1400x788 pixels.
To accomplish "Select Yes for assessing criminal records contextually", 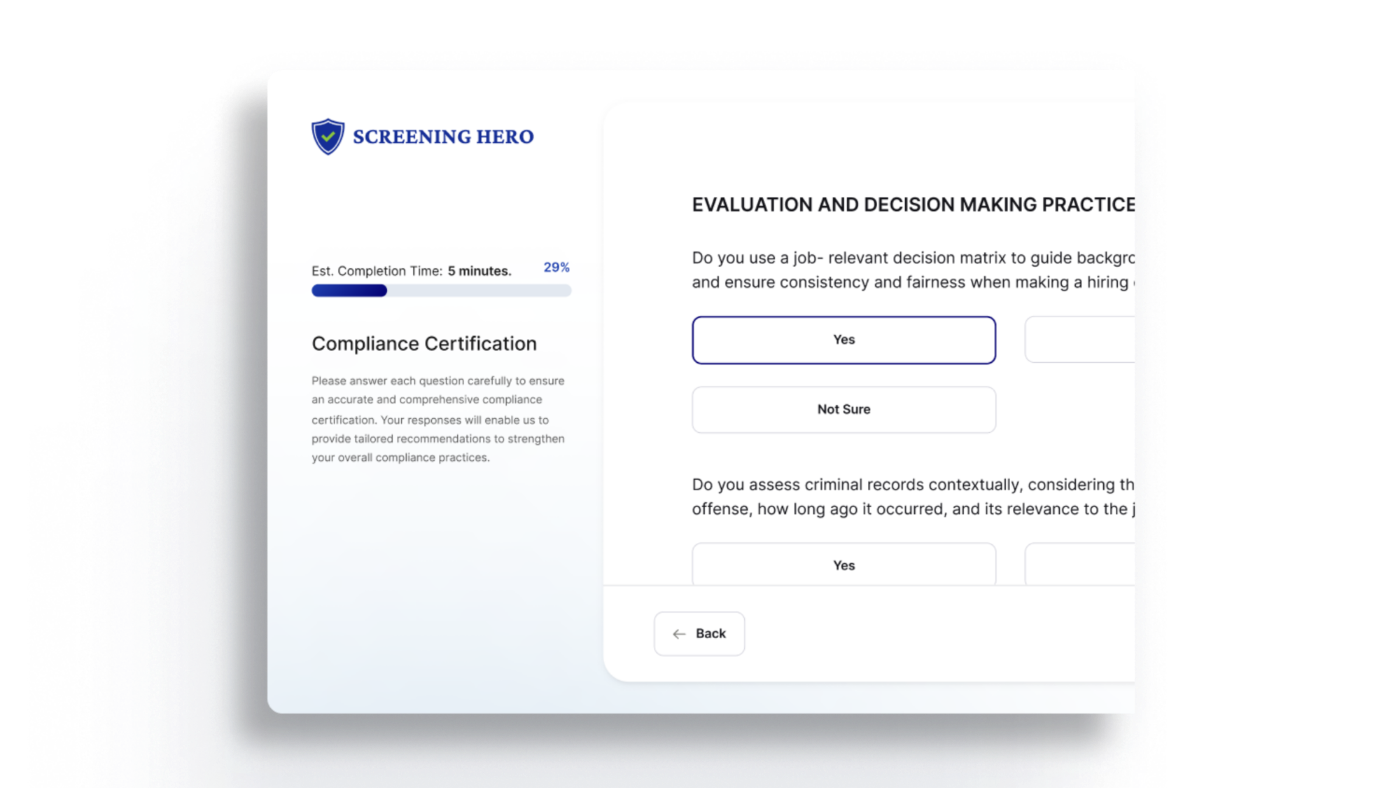I will pyautogui.click(x=843, y=565).
